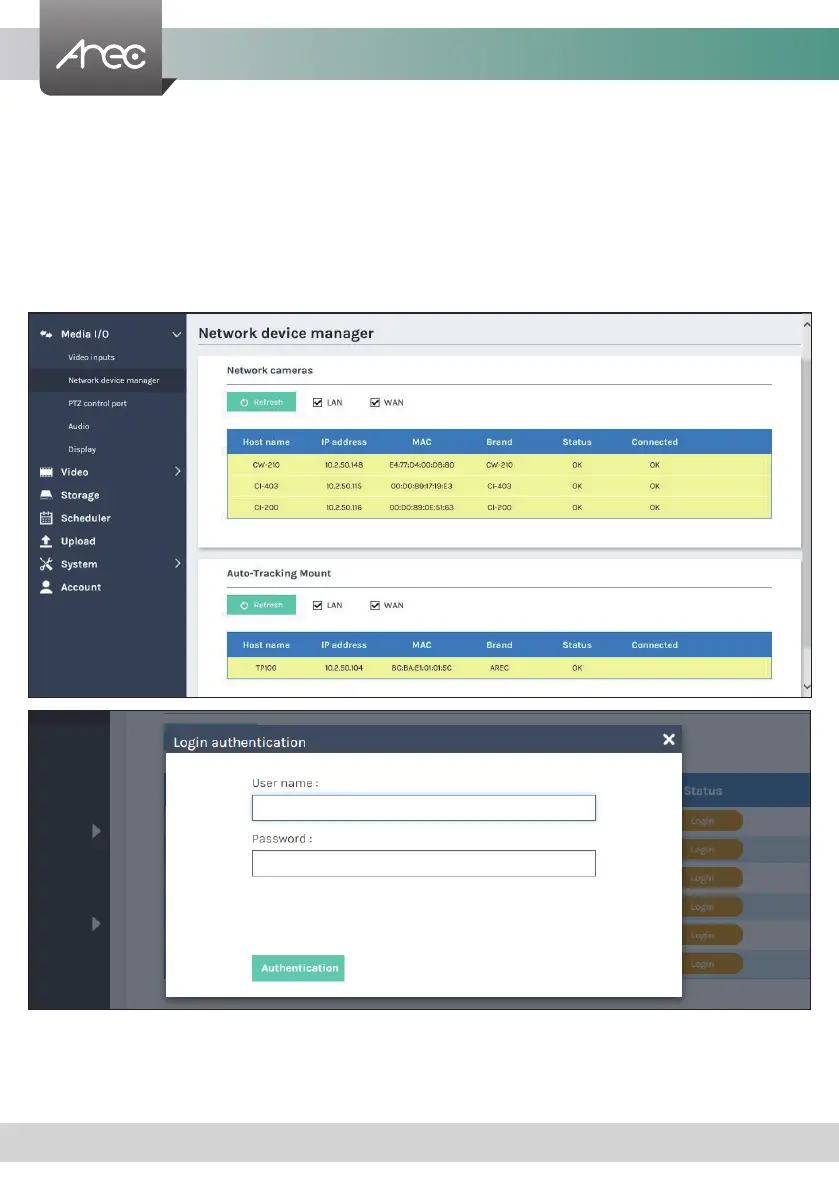The image size is (839, 1191).
Task: Open the Scheduler calendar icon
Action: (x=46, y=518)
